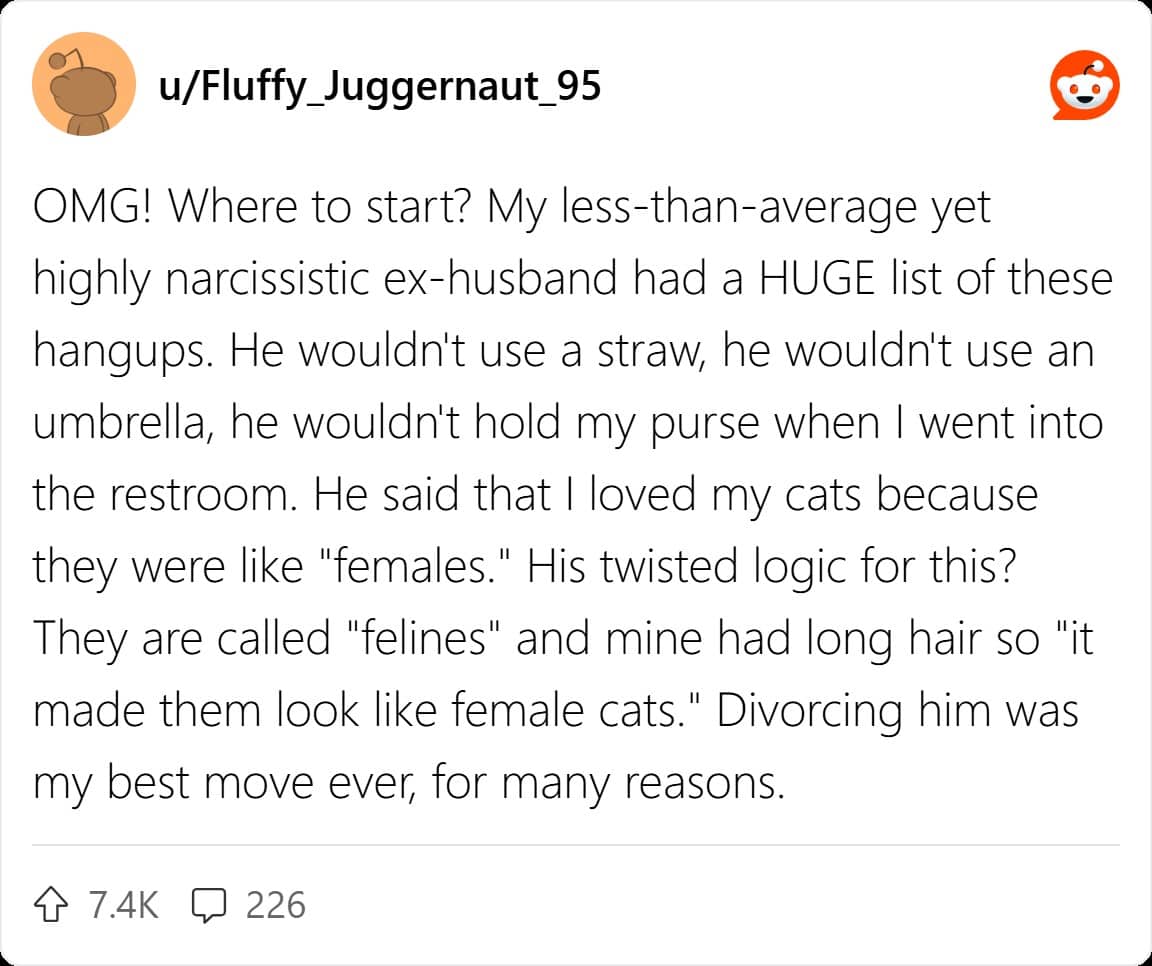Click the divider line above the vote count
1152x966 pixels.
576,846
